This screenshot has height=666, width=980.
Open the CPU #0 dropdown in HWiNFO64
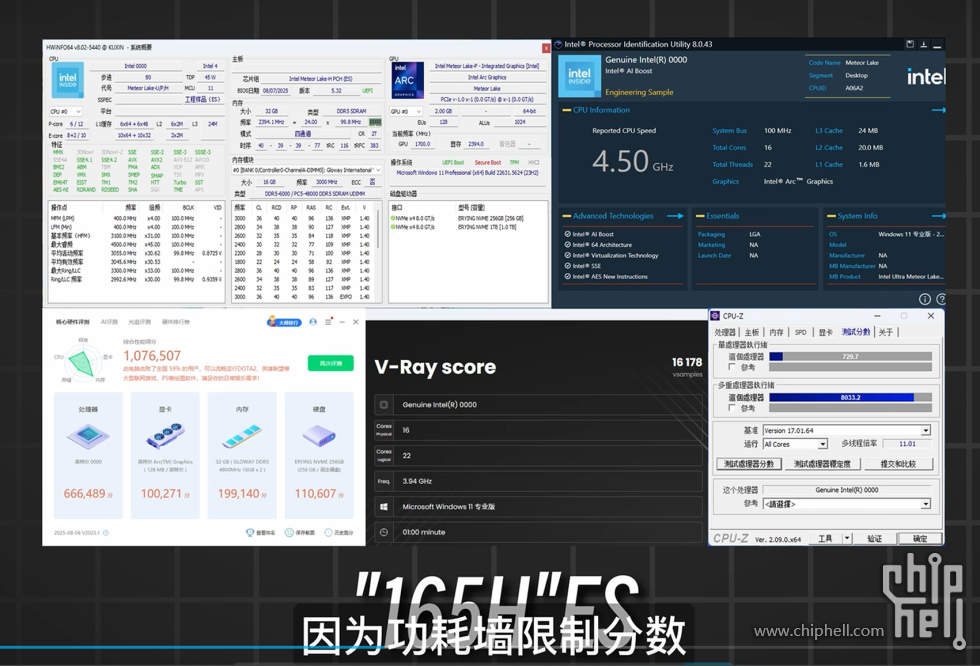coord(66,112)
